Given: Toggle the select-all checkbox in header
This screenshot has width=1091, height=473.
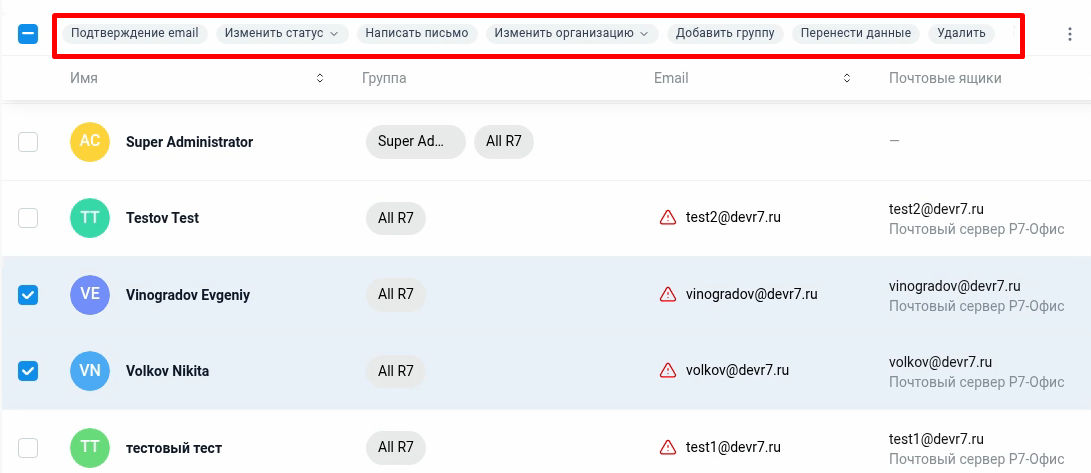Looking at the screenshot, I should (28, 33).
